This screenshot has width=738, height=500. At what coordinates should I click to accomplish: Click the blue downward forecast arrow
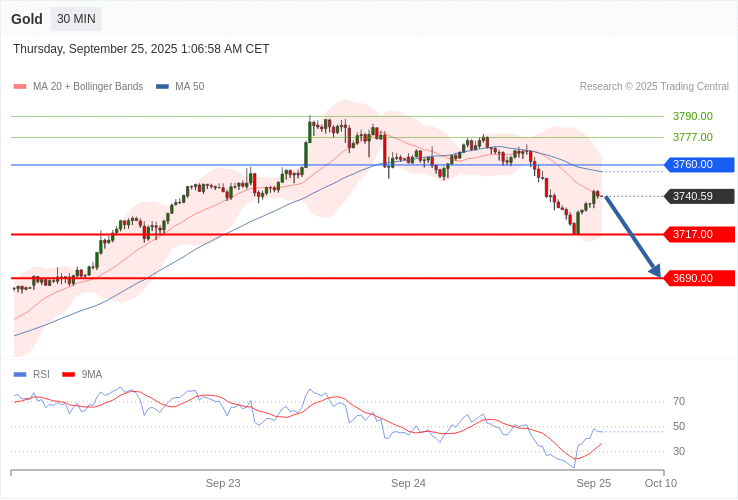(x=632, y=236)
